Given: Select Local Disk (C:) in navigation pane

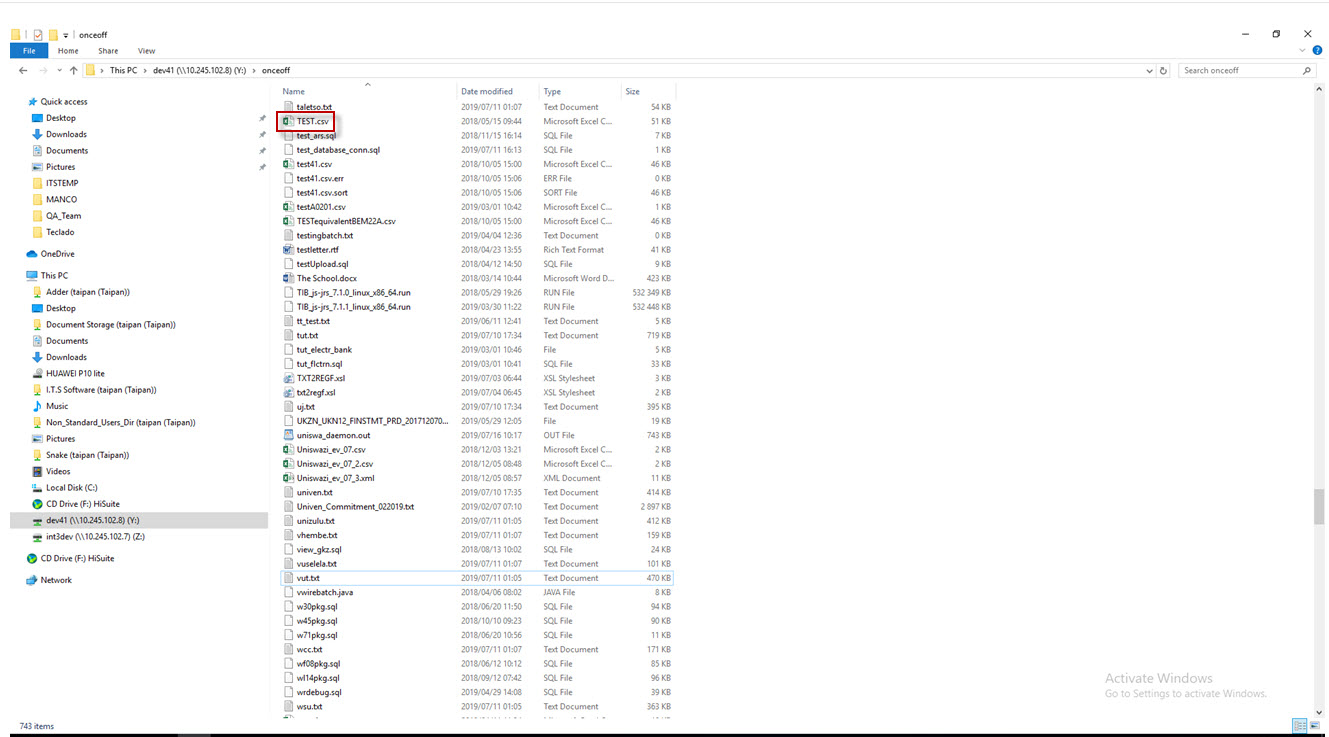Looking at the screenshot, I should [71, 488].
